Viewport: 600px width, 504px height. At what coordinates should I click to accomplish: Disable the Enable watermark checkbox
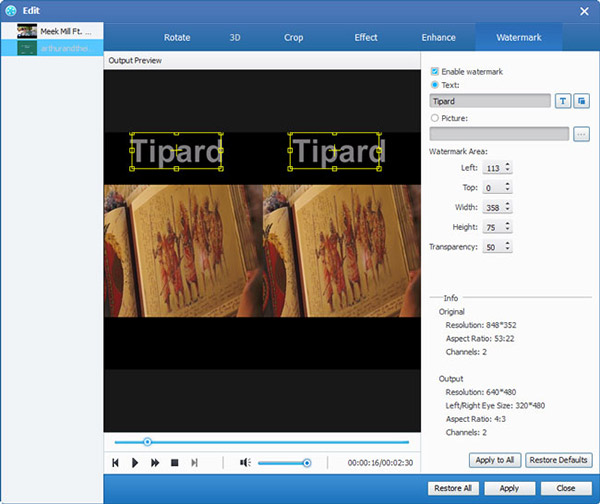click(x=434, y=72)
